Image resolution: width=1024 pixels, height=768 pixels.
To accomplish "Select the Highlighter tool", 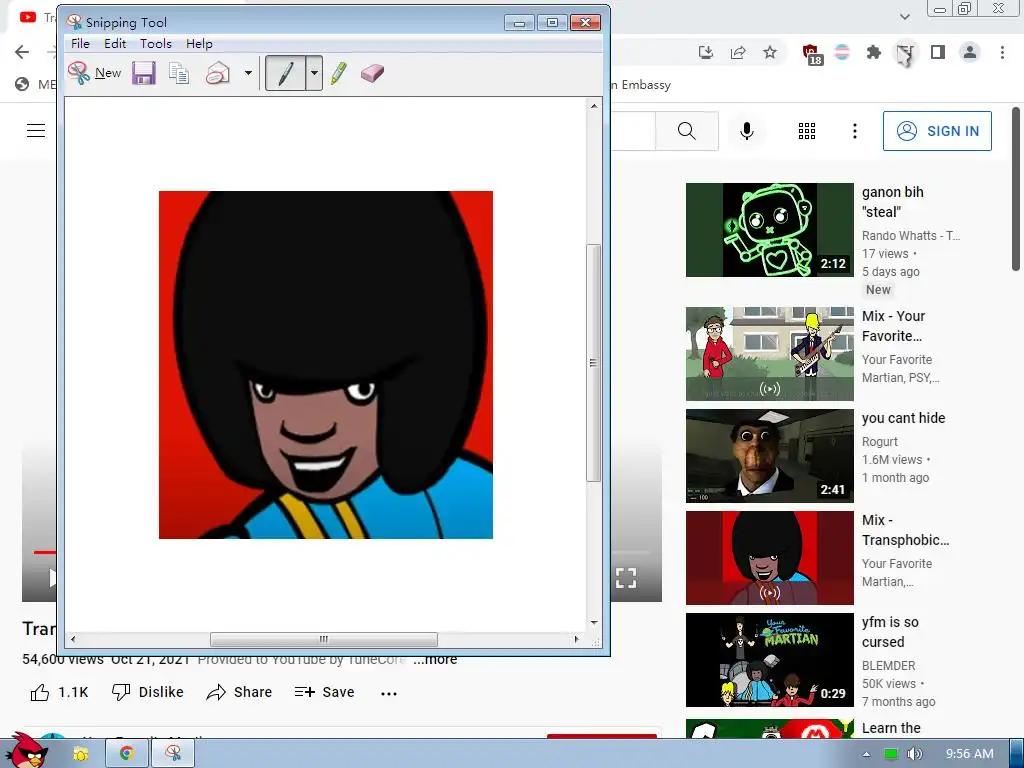I will (x=338, y=73).
